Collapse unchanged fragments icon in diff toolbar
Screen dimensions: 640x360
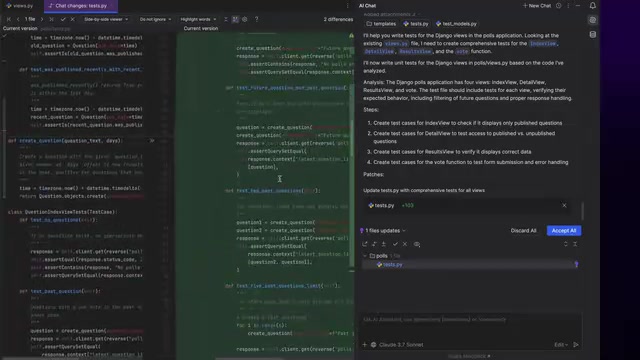pyautogui.click(x=226, y=19)
